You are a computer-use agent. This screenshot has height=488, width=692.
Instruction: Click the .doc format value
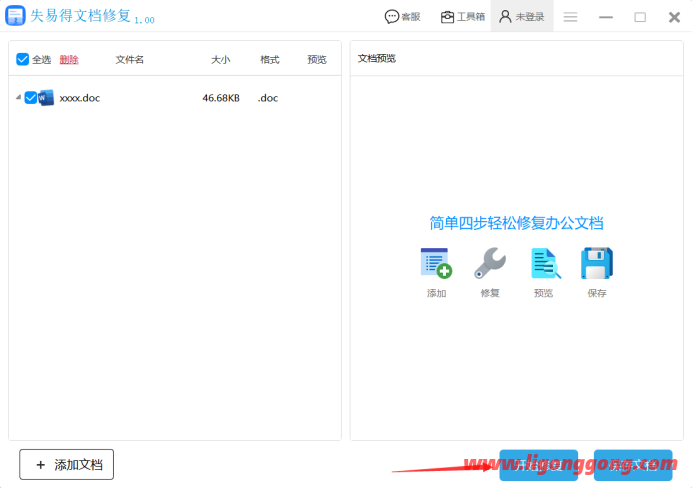pos(268,98)
